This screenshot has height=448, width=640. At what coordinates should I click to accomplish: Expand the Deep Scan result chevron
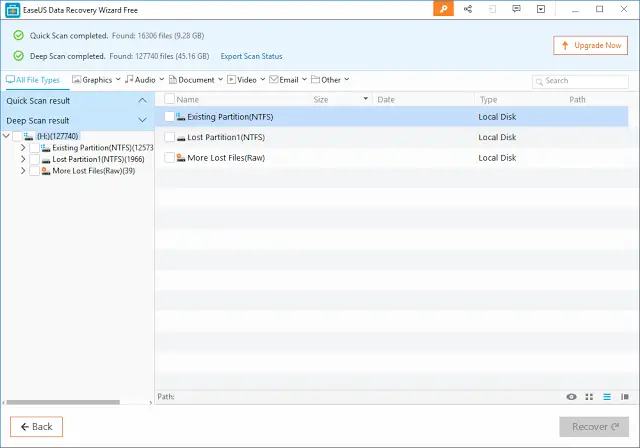pyautogui.click(x=142, y=120)
